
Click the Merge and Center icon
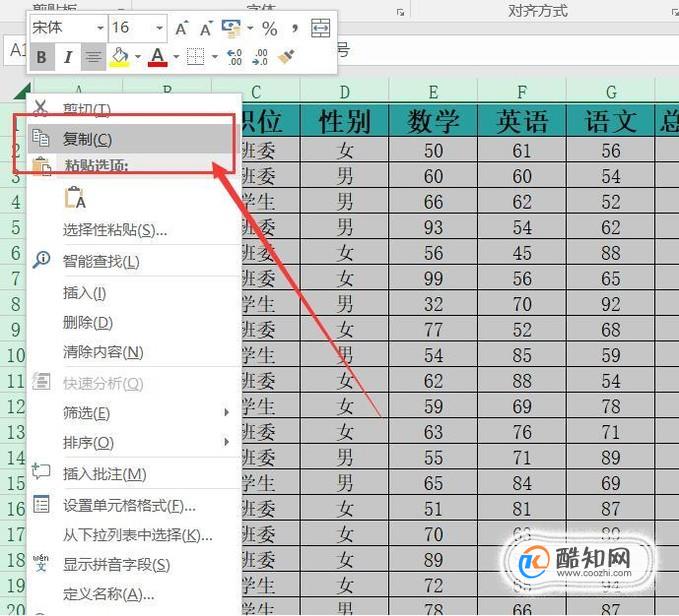(x=320, y=28)
